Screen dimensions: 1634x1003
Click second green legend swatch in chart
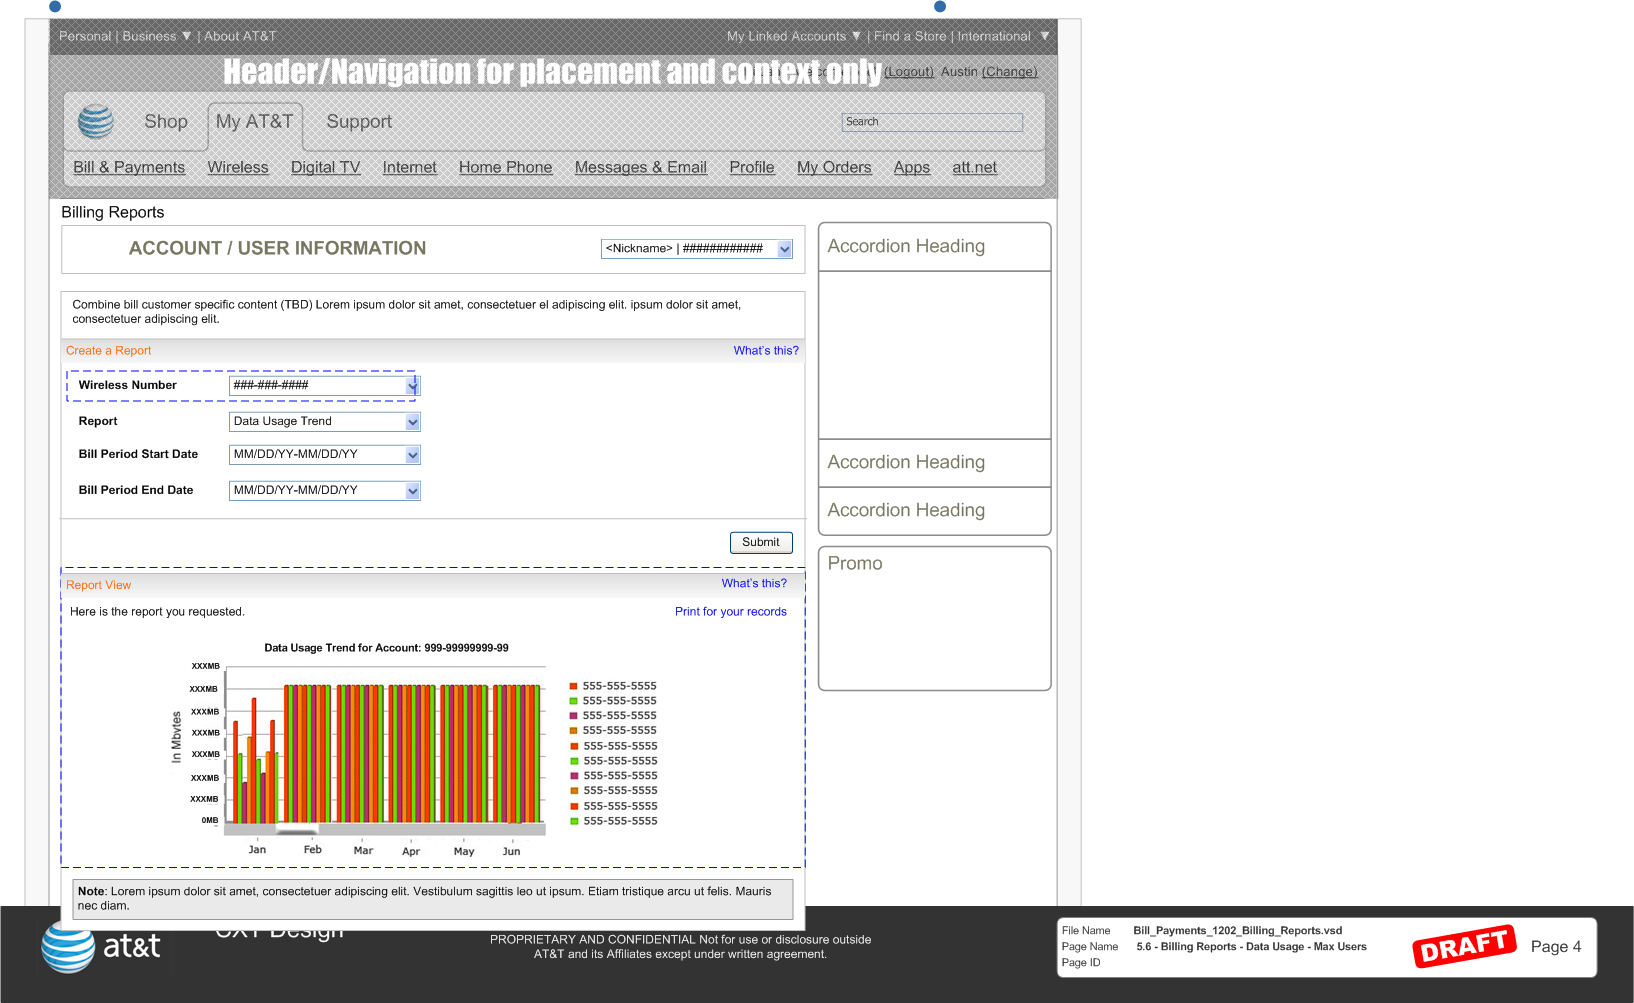pos(574,761)
